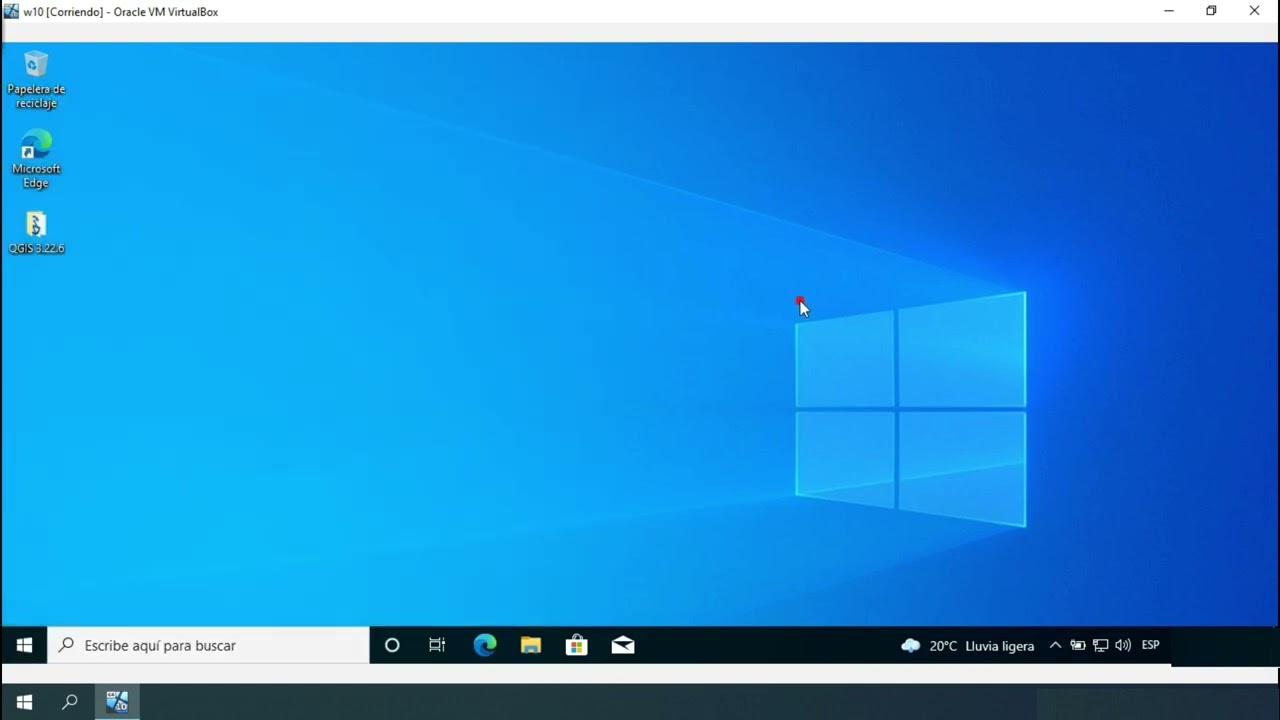Image resolution: width=1280 pixels, height=720 pixels.
Task: Open the volume control tray icon
Action: point(1123,645)
